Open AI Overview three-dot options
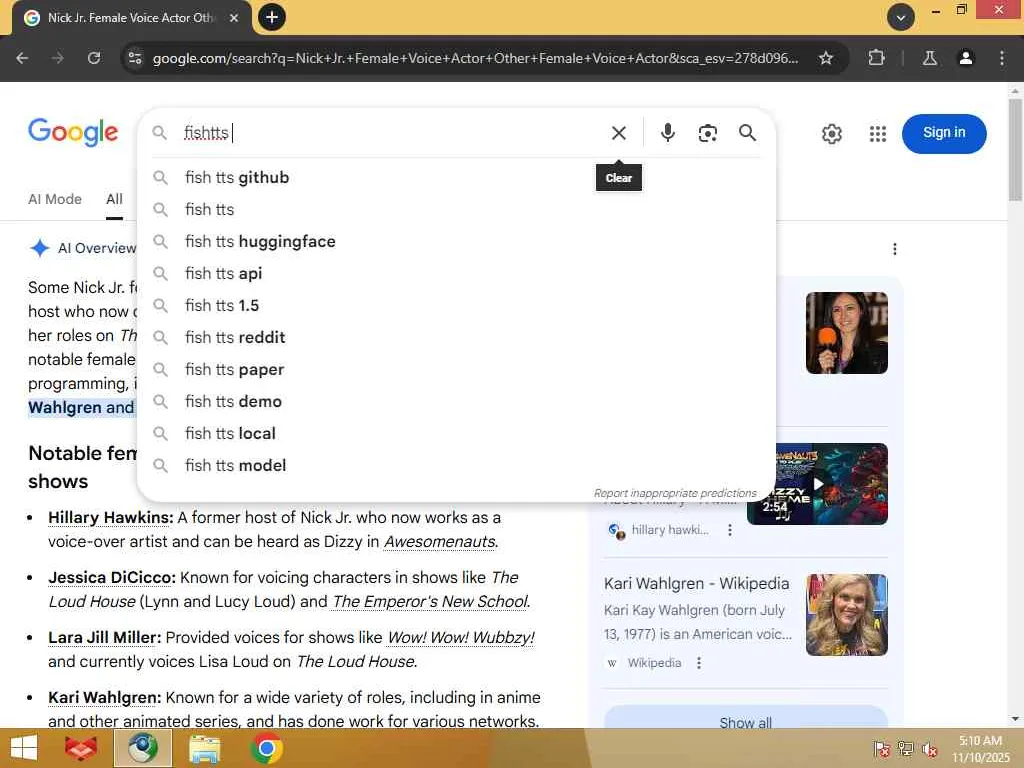Viewport: 1024px width, 768px height. 895,249
